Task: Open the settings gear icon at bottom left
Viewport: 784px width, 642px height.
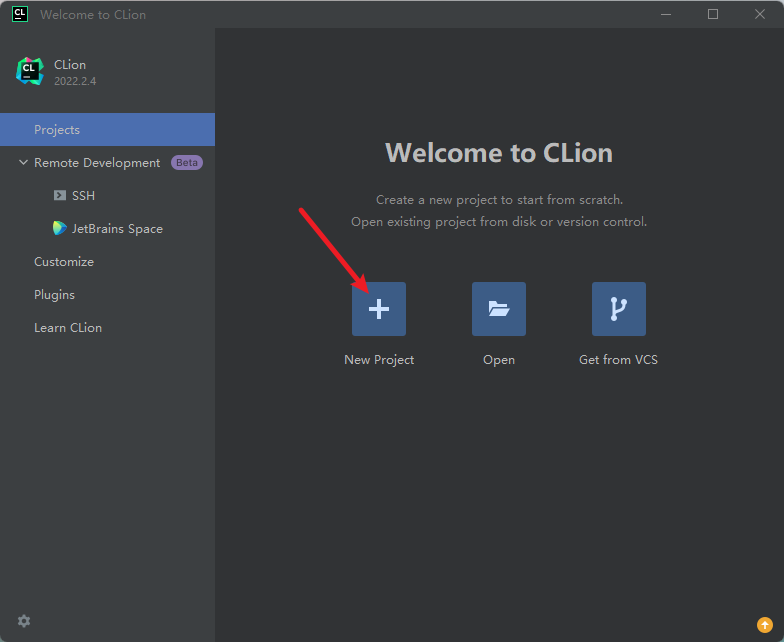Action: point(24,621)
